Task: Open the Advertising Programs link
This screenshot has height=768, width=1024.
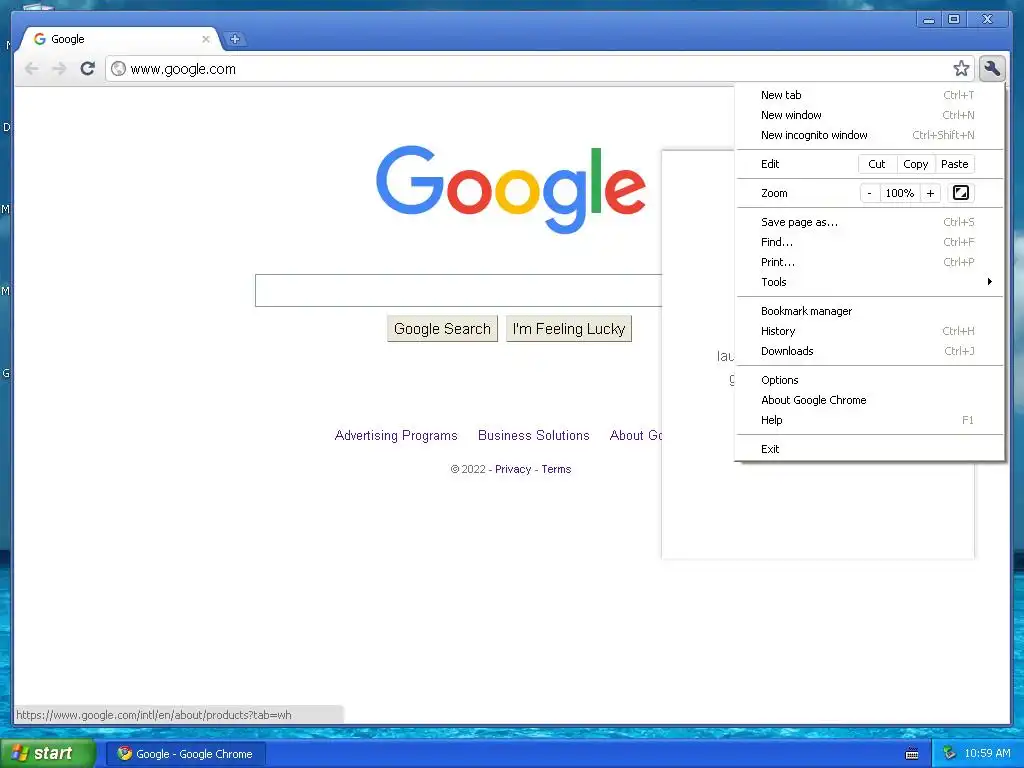Action: 396,436
